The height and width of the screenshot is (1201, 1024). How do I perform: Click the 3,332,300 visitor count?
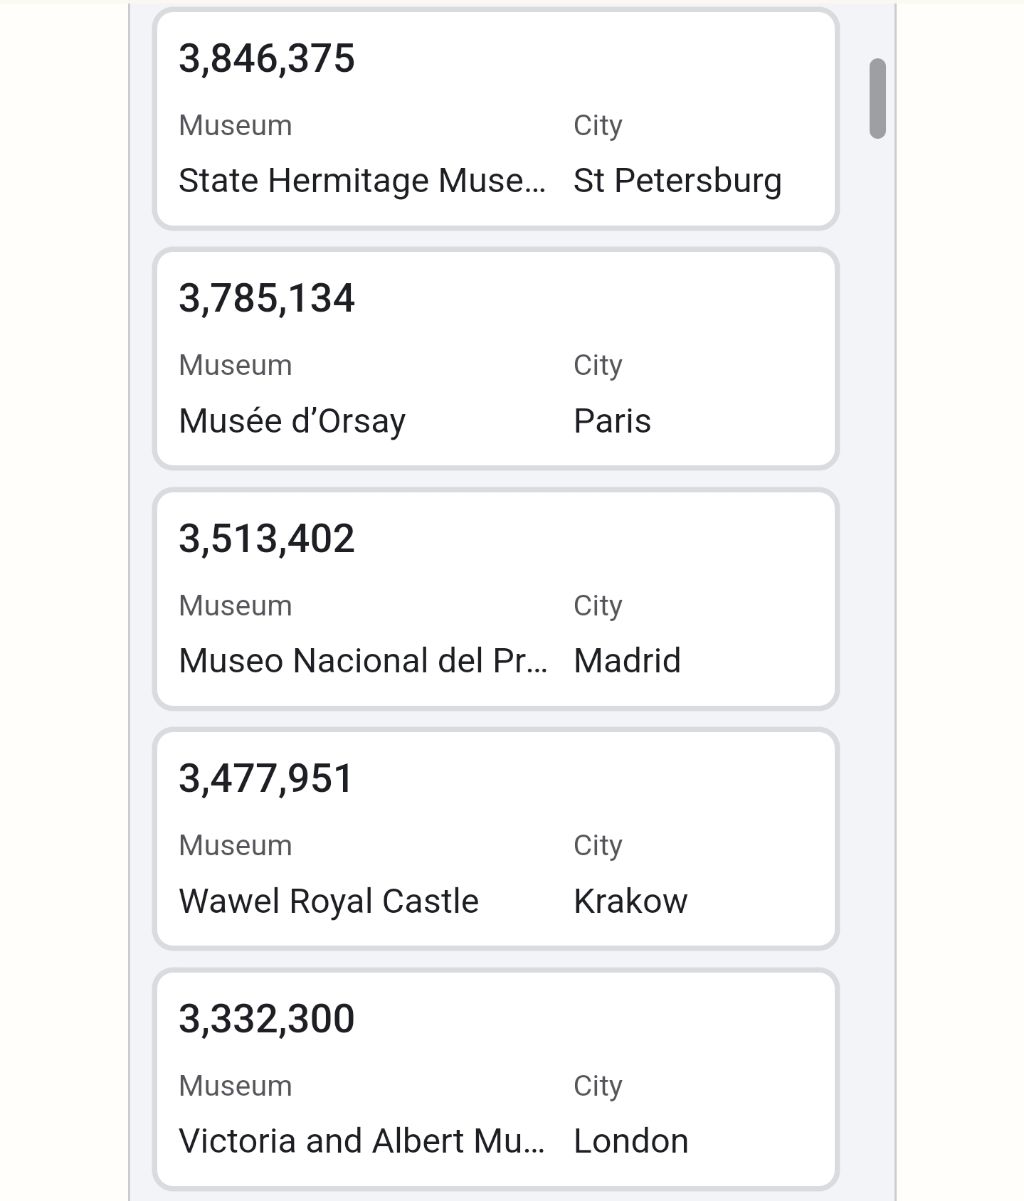267,1019
